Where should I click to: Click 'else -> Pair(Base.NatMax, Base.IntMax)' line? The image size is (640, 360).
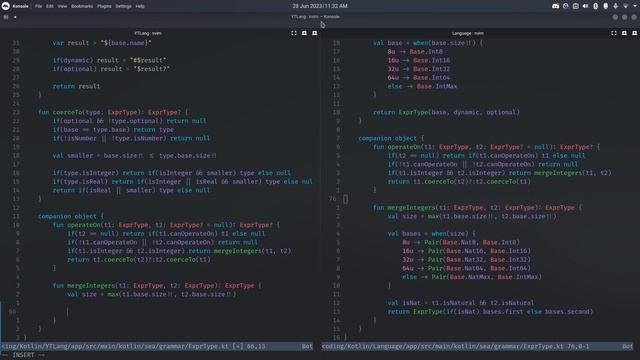click(472, 277)
